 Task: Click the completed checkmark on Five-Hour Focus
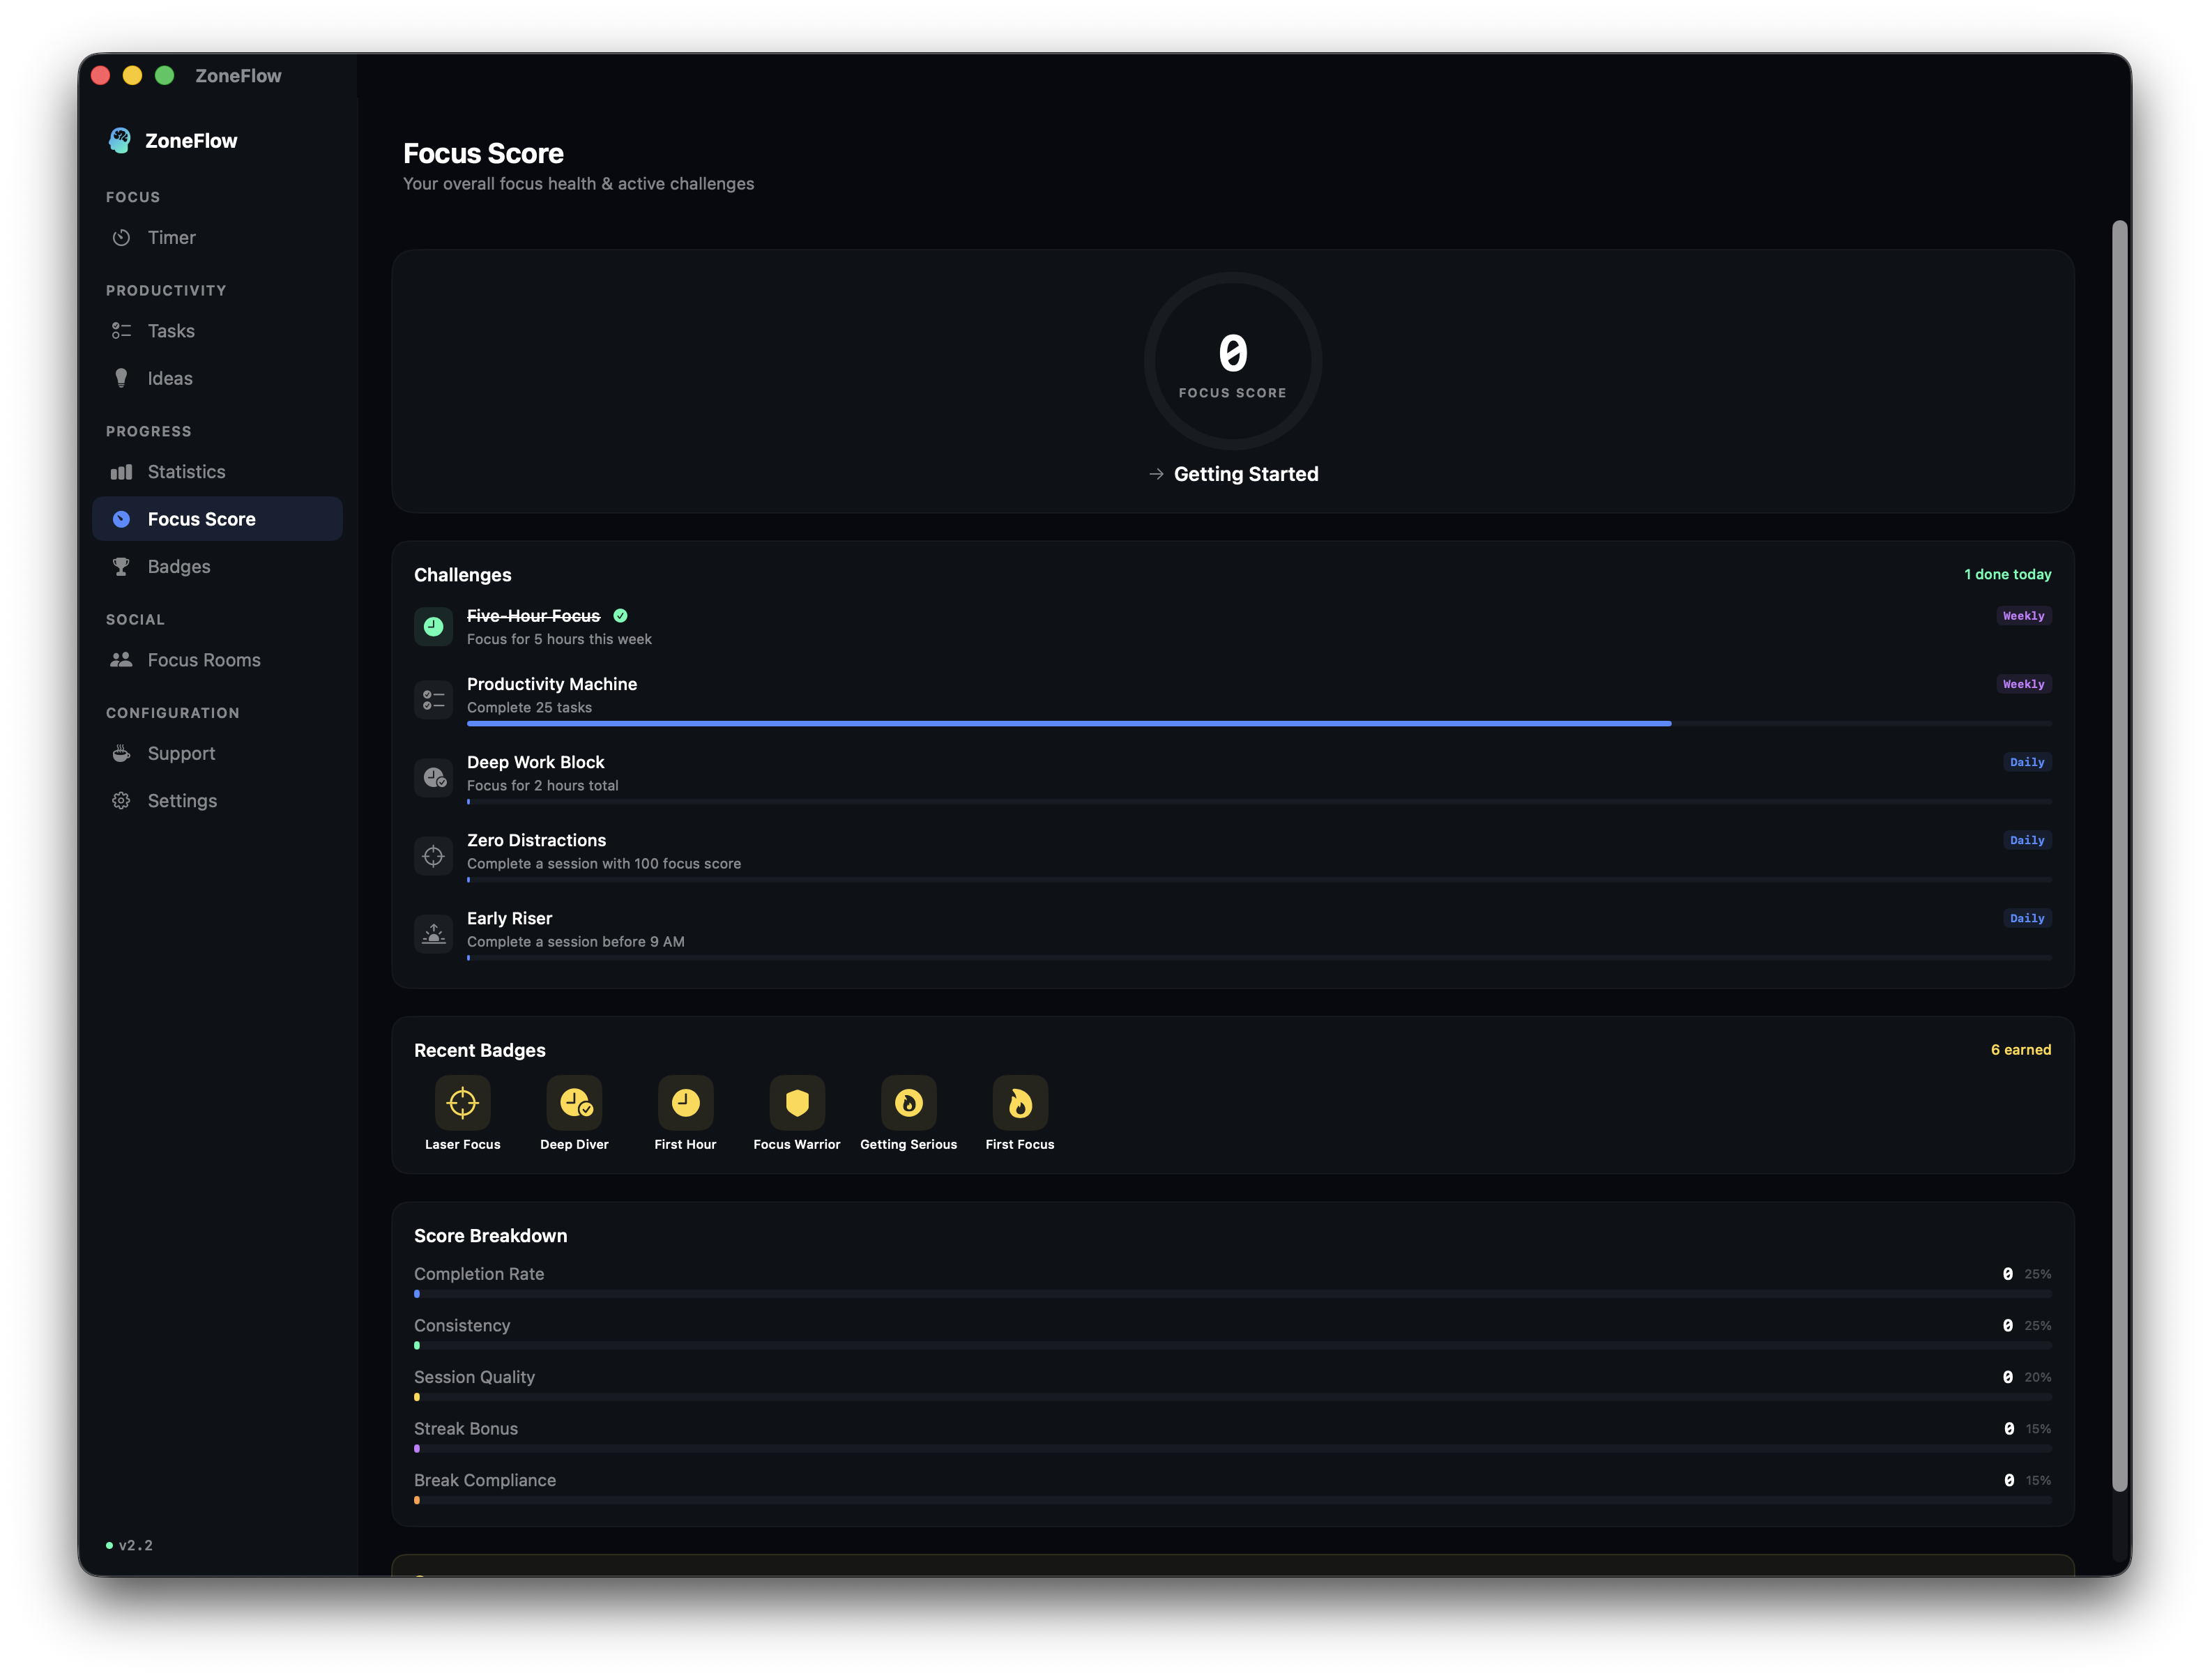(x=619, y=616)
